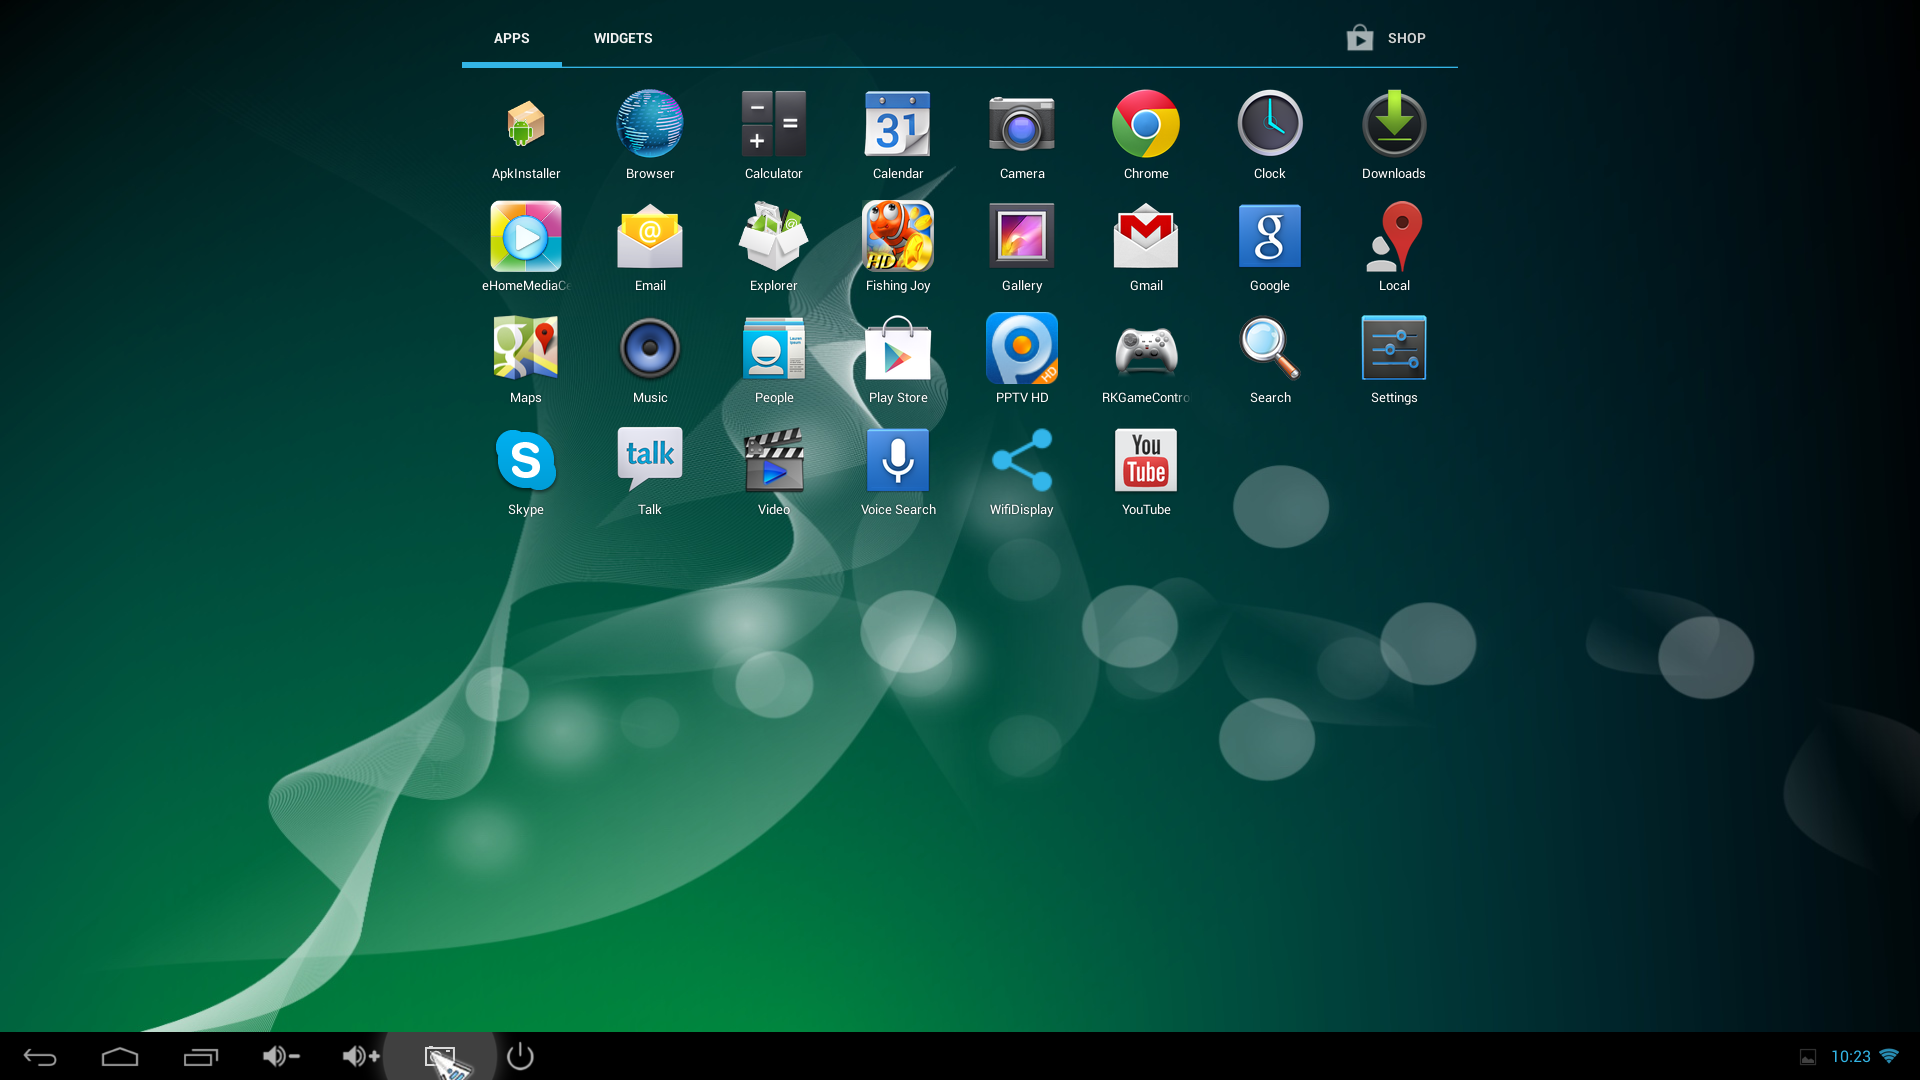Open the WifiDisplay app

click(1021, 460)
